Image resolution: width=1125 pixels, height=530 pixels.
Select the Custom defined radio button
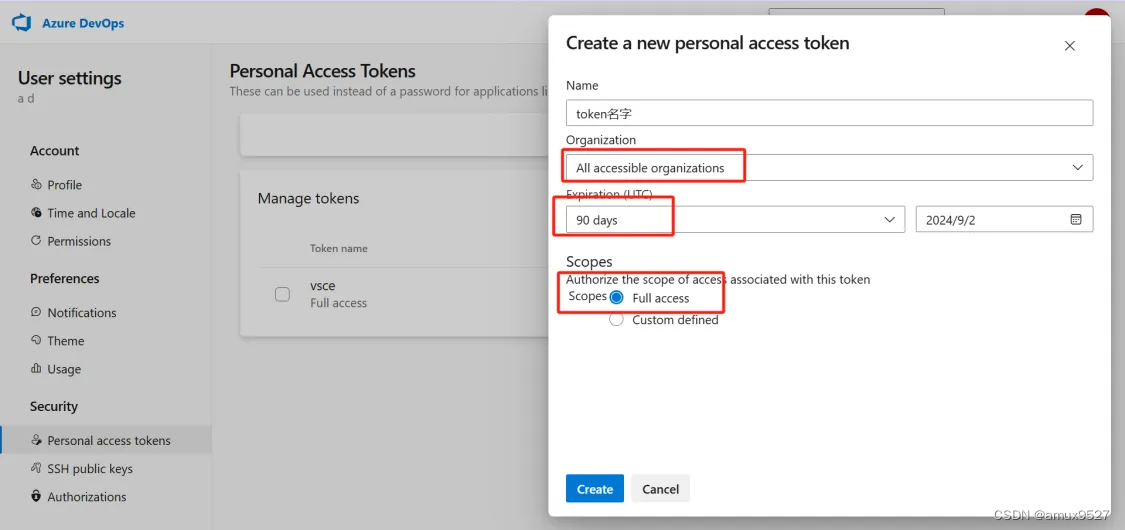pos(616,320)
